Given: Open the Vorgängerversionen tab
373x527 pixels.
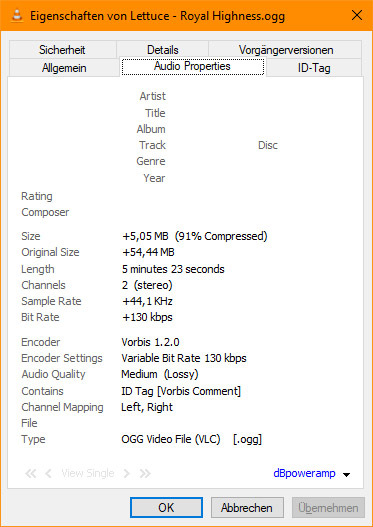Looking at the screenshot, I should pos(286,50).
